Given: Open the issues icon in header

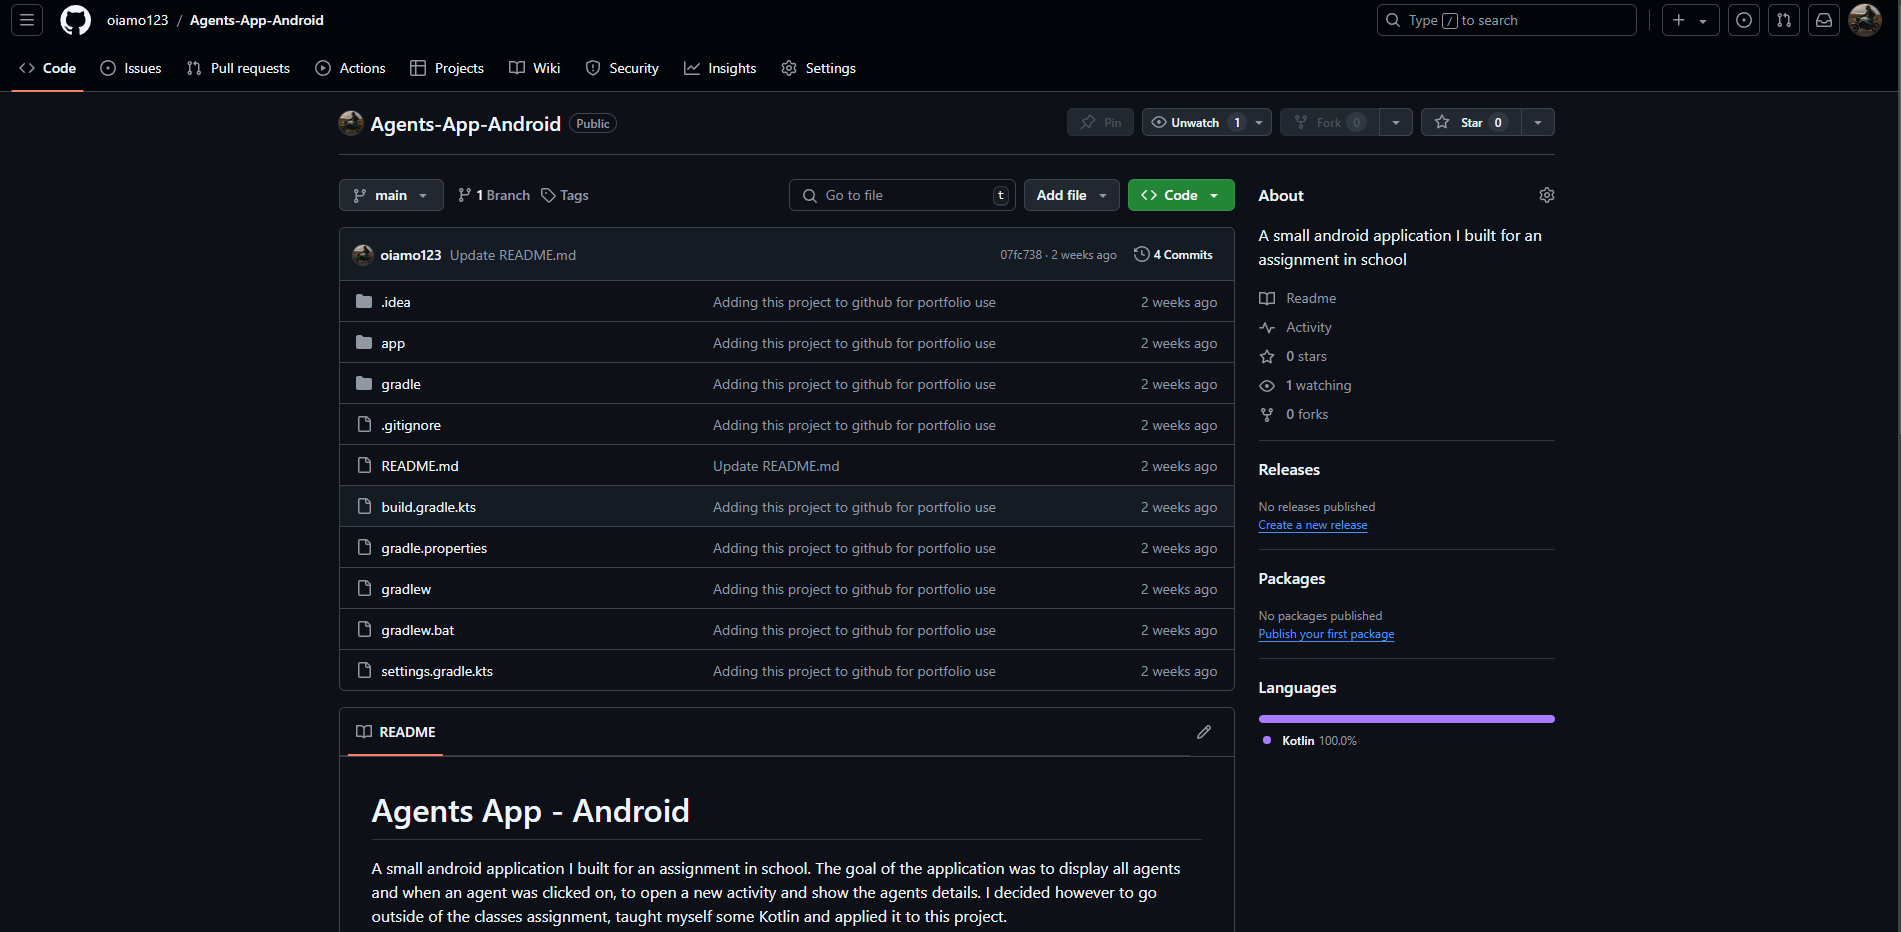Looking at the screenshot, I should [1744, 20].
